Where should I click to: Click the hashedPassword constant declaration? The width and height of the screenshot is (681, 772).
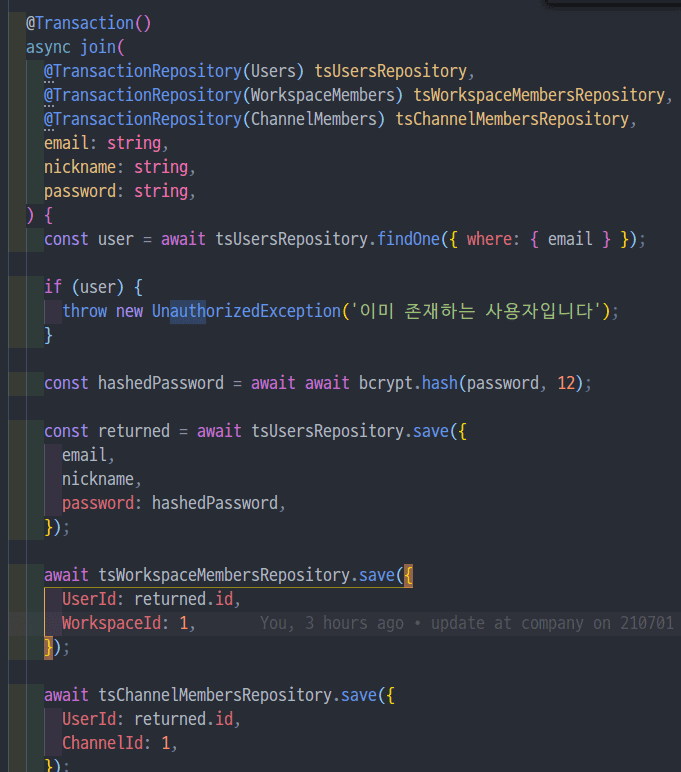coord(161,383)
